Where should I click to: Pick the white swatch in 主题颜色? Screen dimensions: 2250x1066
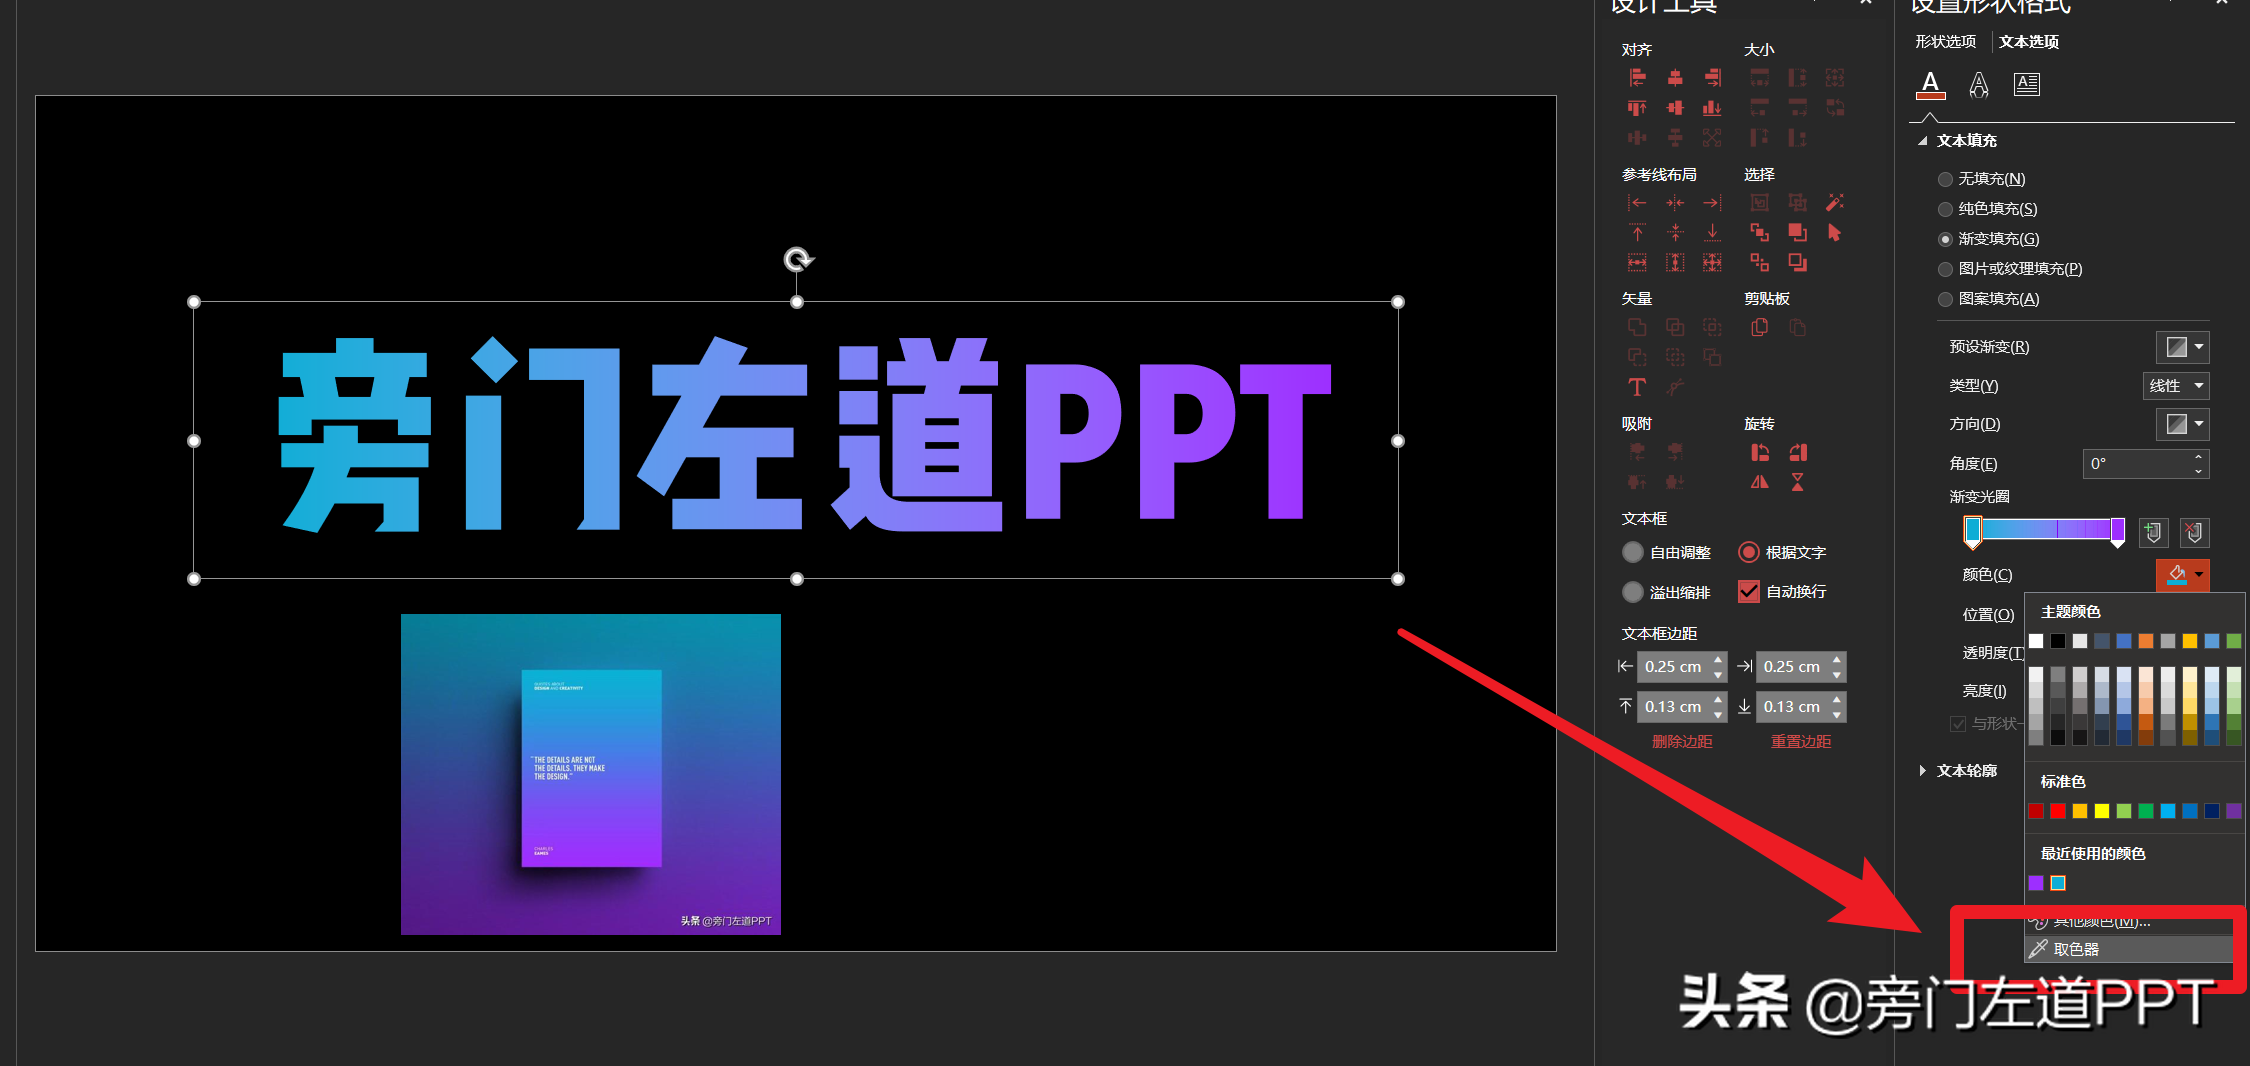2036,641
